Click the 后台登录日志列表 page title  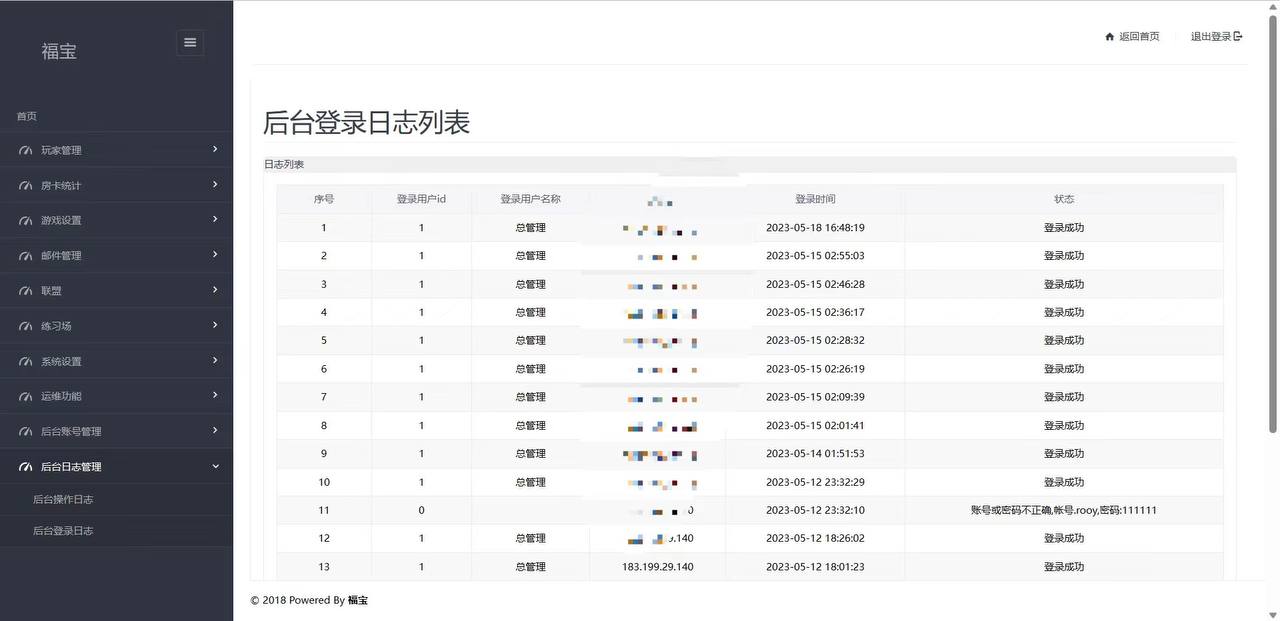click(x=366, y=122)
